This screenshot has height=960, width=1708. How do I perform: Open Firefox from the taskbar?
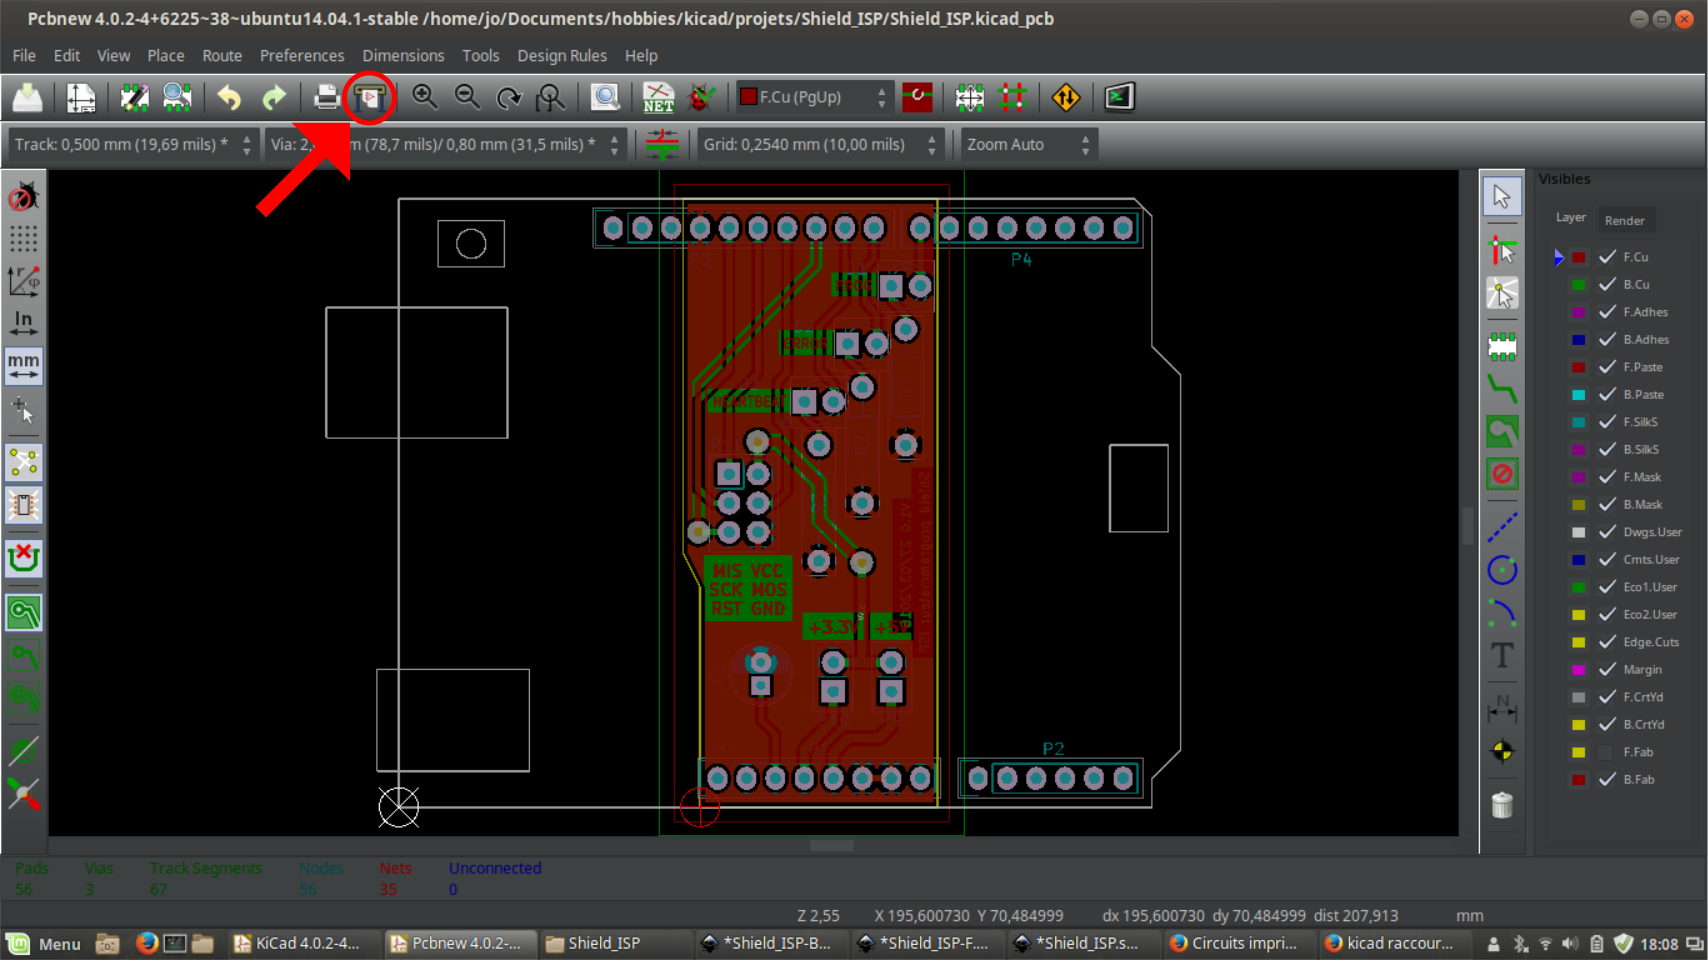146,943
